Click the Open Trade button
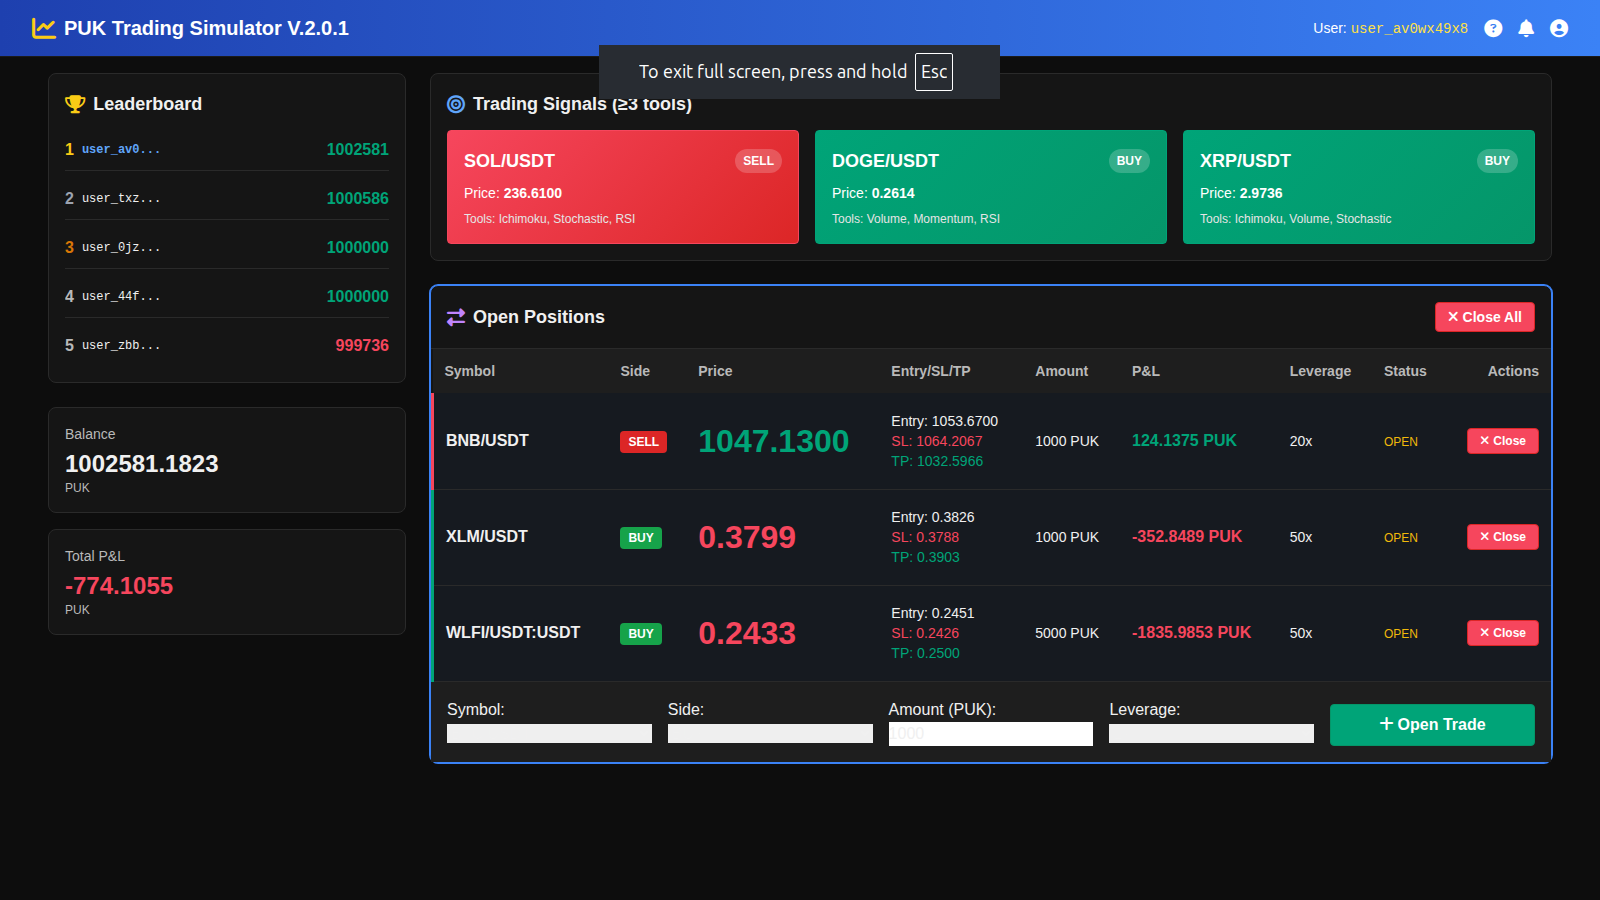 coord(1432,725)
